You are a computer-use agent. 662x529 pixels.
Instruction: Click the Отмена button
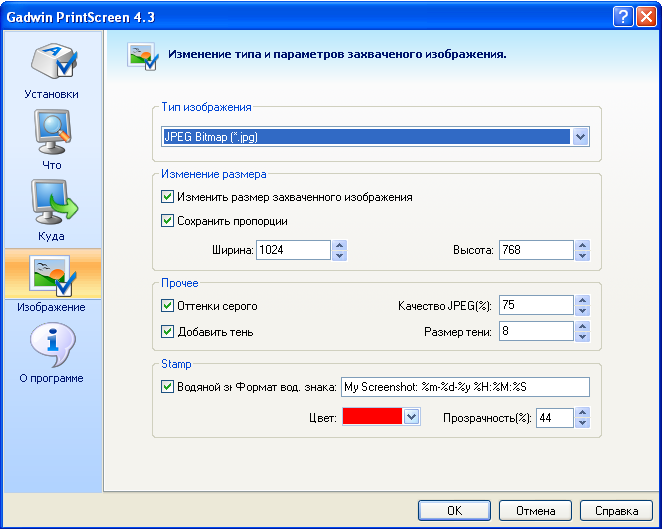[x=535, y=511]
